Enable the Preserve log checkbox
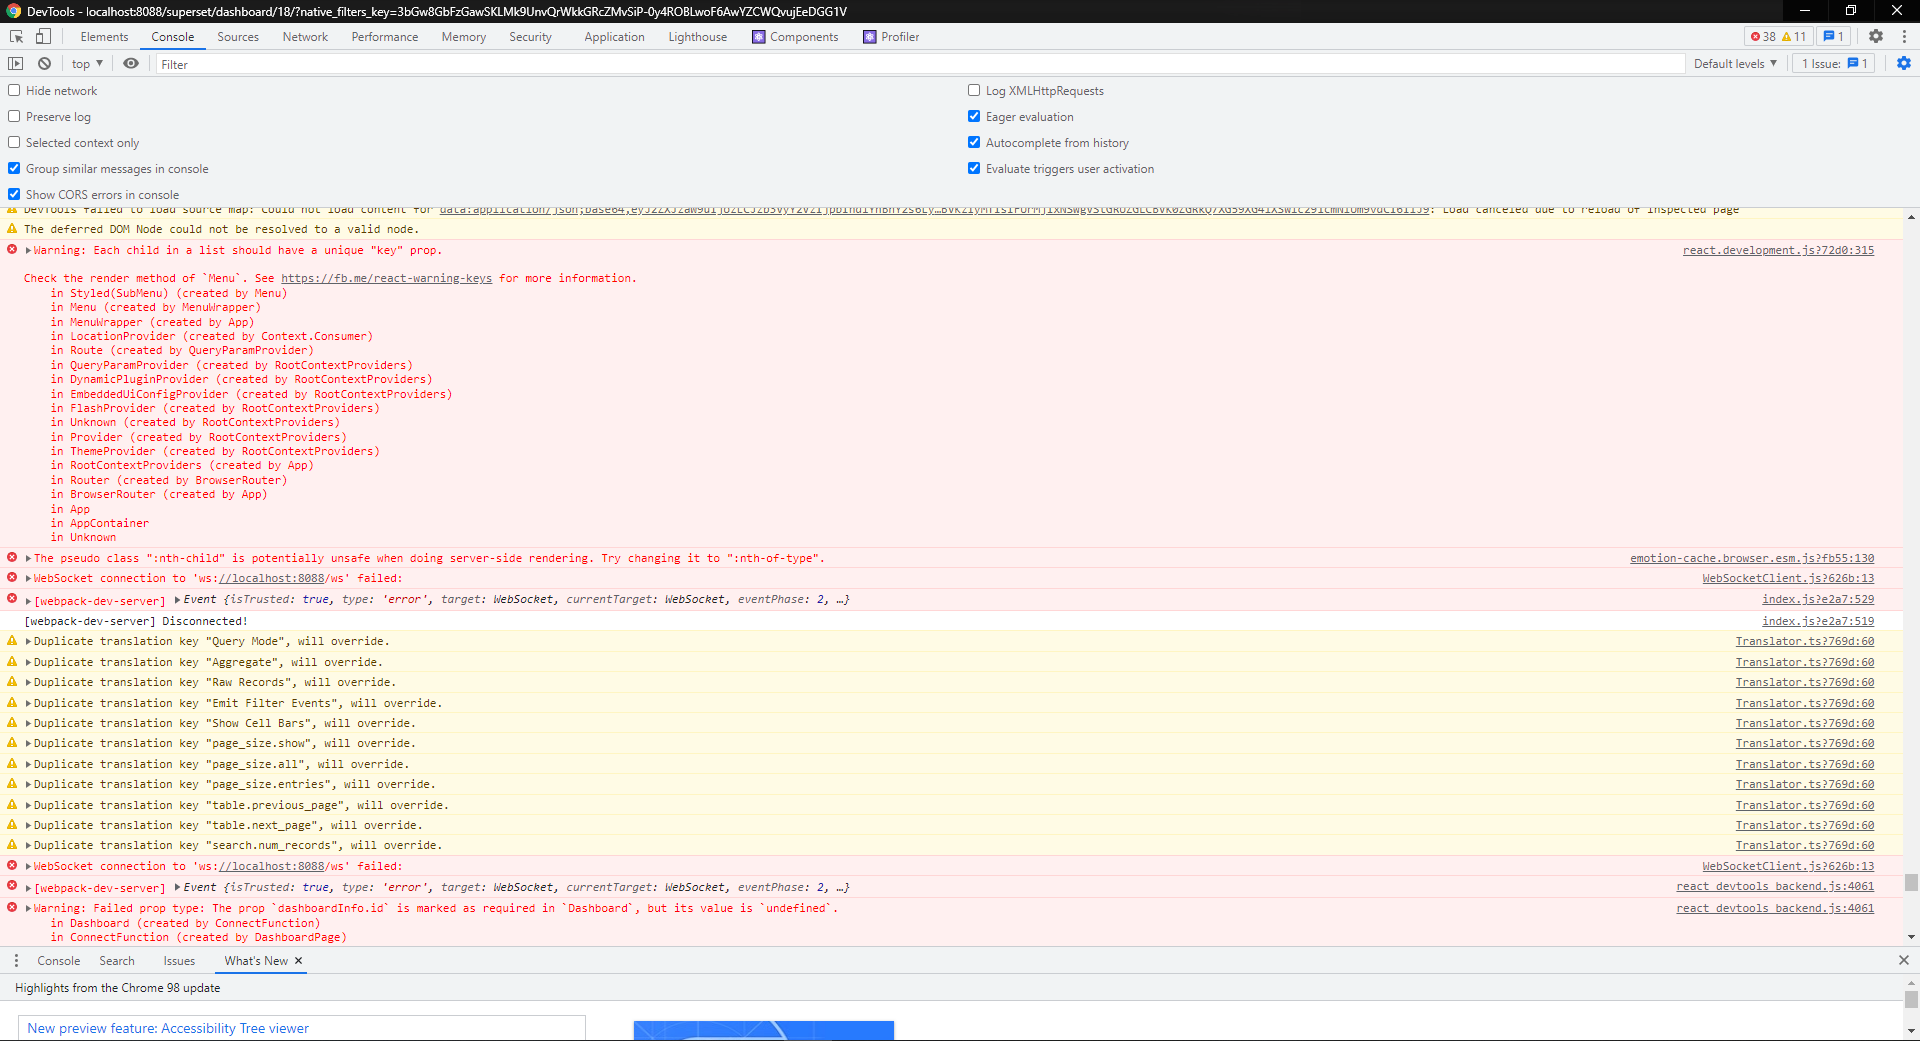The image size is (1920, 1041). pos(14,116)
